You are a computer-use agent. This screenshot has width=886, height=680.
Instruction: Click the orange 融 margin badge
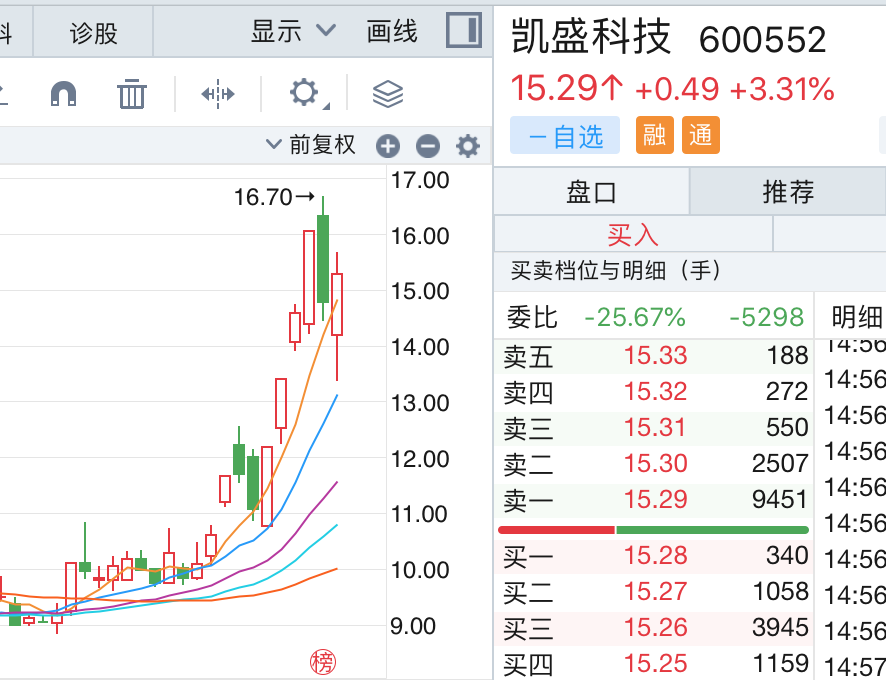pyautogui.click(x=654, y=136)
